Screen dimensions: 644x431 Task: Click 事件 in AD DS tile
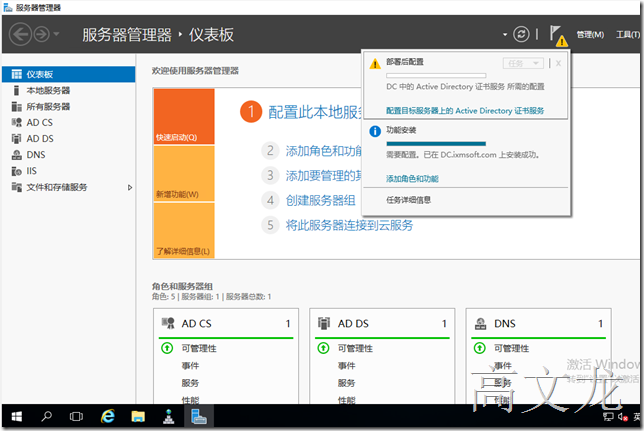347,366
